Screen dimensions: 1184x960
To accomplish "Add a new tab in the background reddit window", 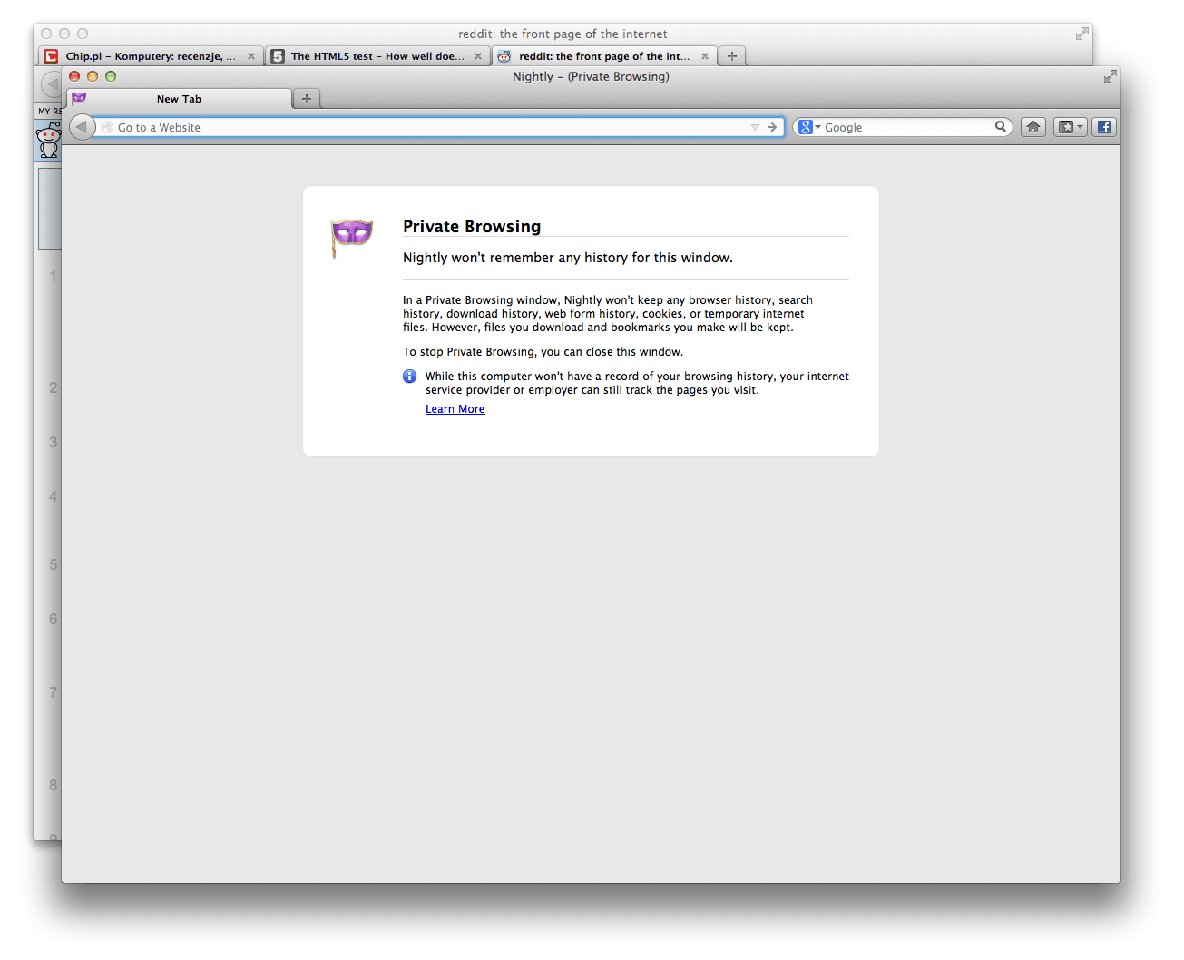I will pyautogui.click(x=732, y=56).
